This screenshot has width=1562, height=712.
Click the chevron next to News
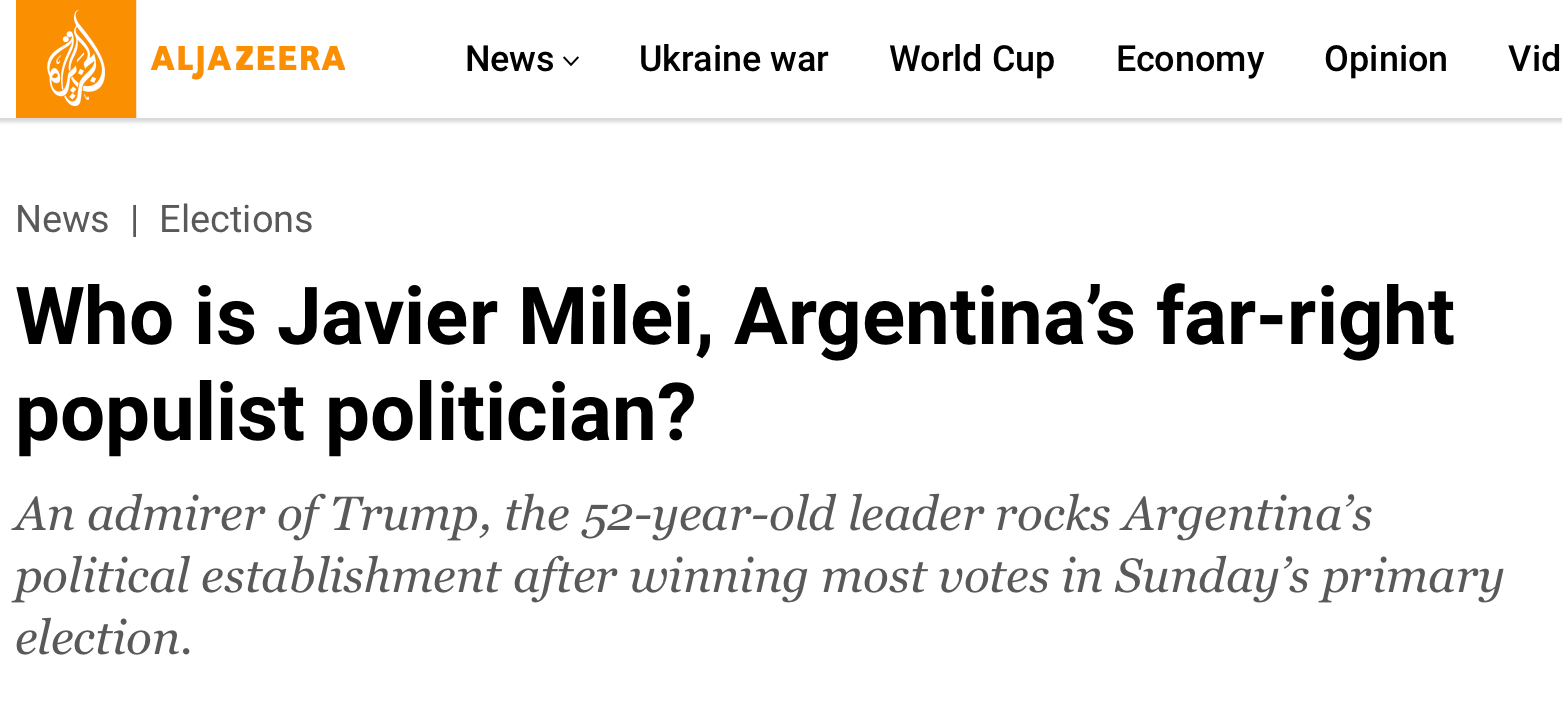click(x=570, y=62)
